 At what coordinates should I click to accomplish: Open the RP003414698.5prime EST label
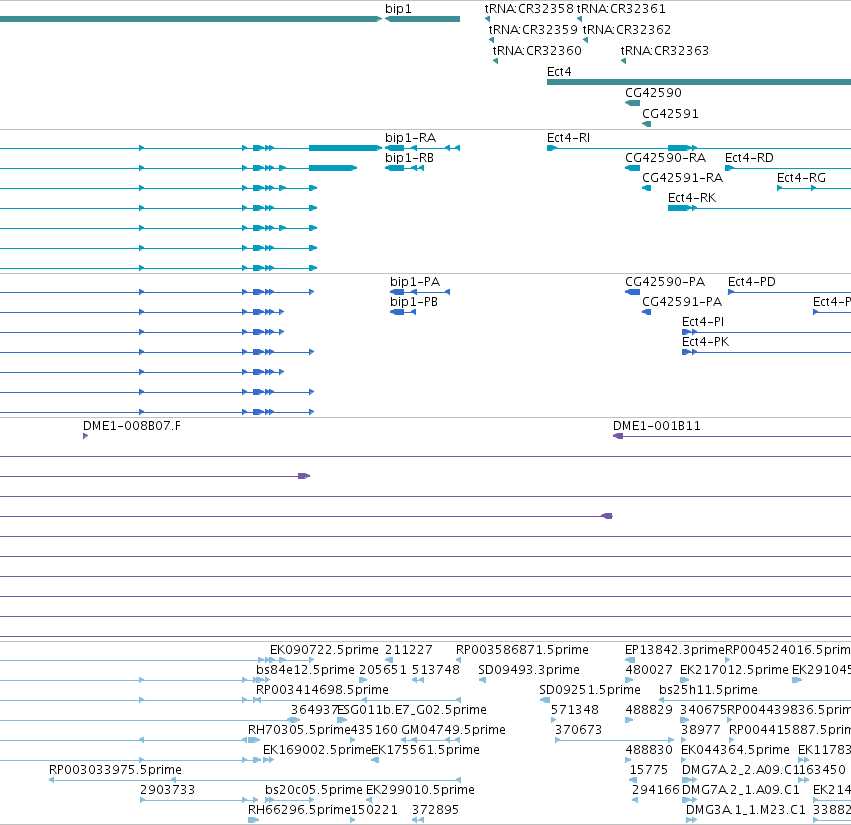(322, 690)
